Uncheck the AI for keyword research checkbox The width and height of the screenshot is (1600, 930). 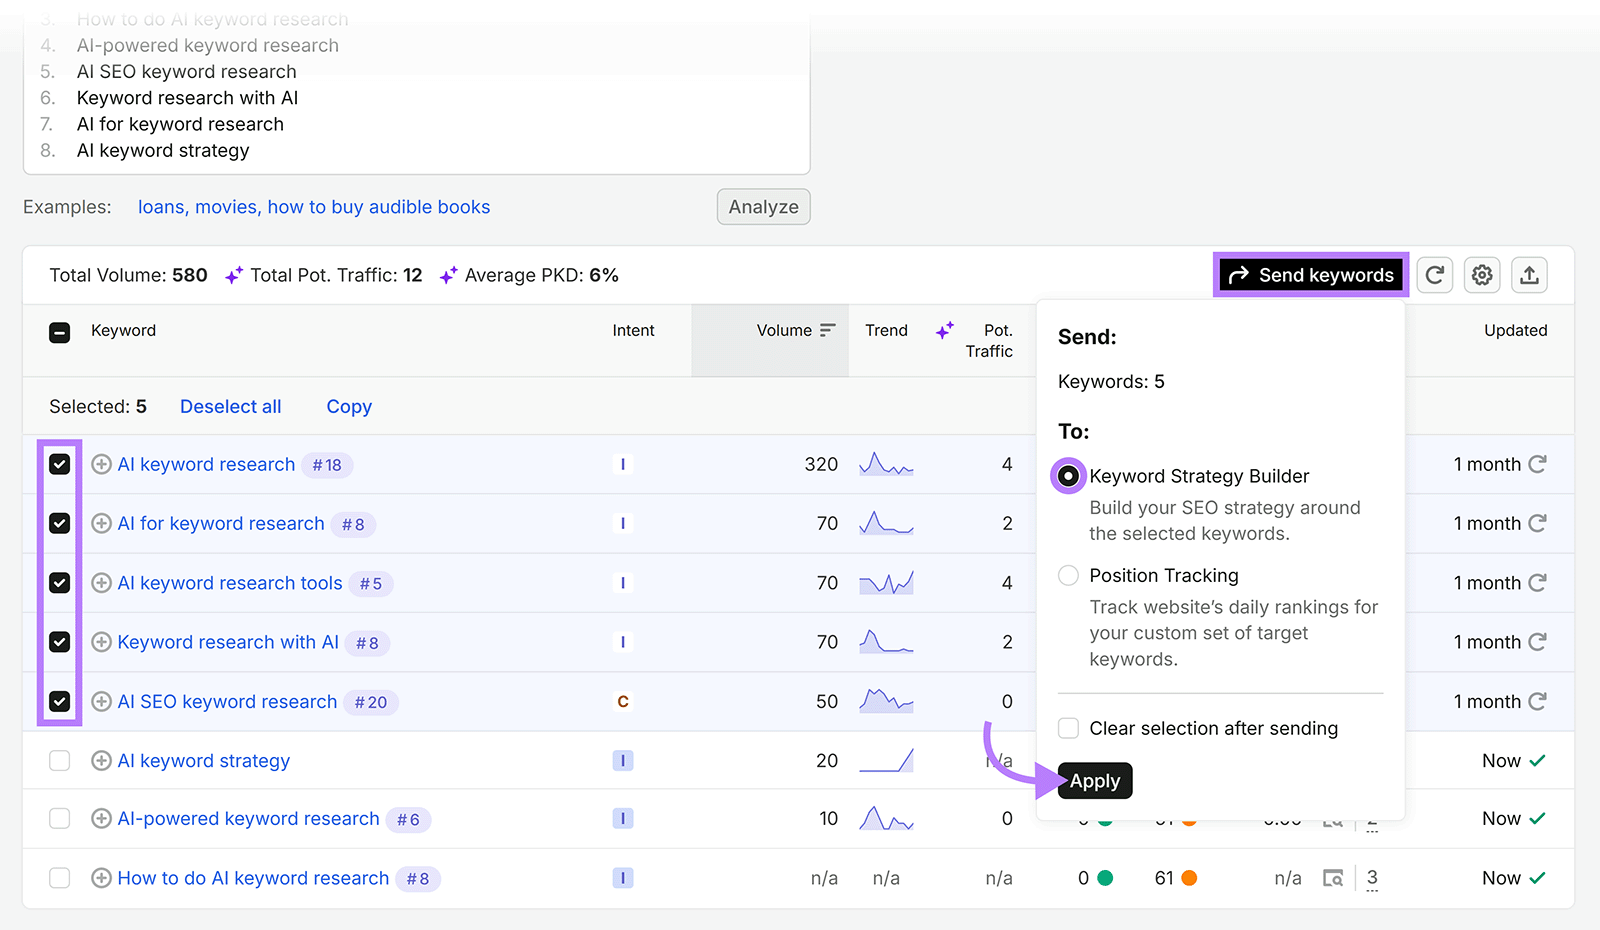tap(60, 523)
